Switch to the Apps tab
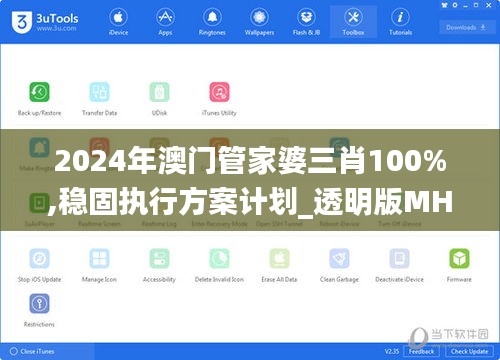Image resolution: width=500 pixels, height=360 pixels. [165, 22]
